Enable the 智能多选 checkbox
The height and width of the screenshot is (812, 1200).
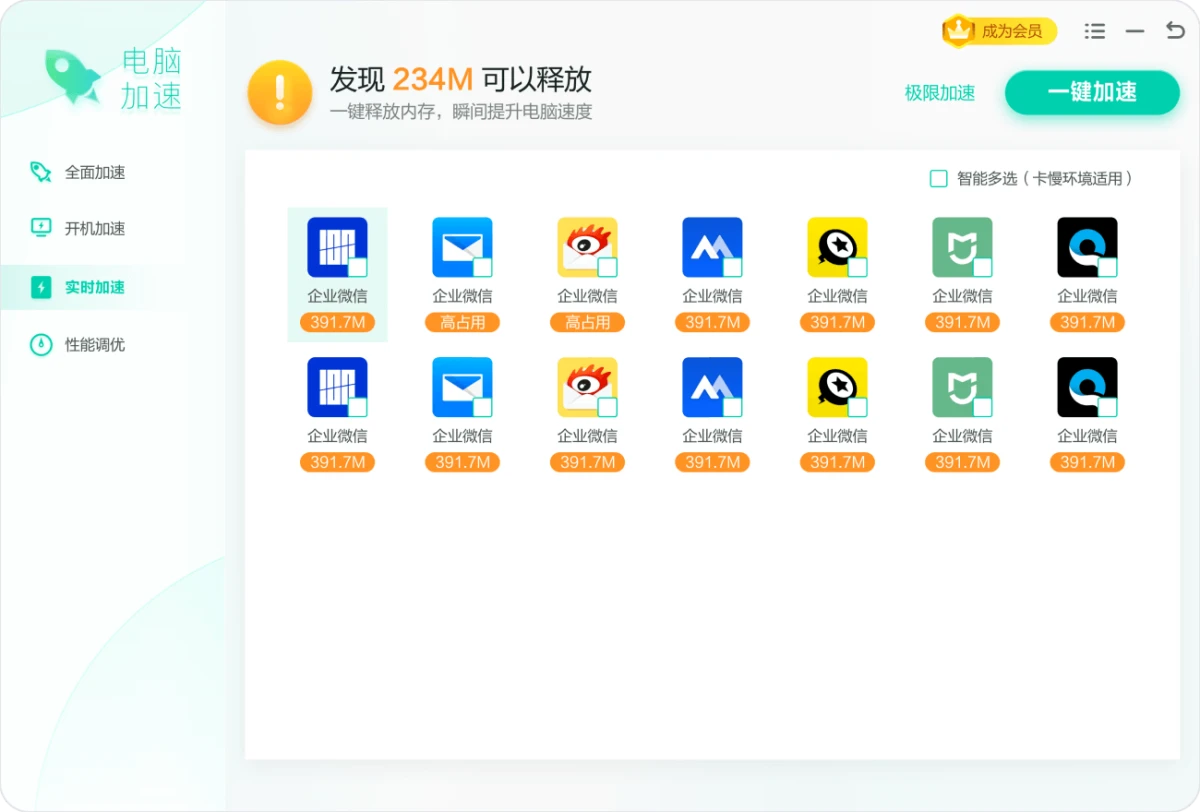click(938, 178)
